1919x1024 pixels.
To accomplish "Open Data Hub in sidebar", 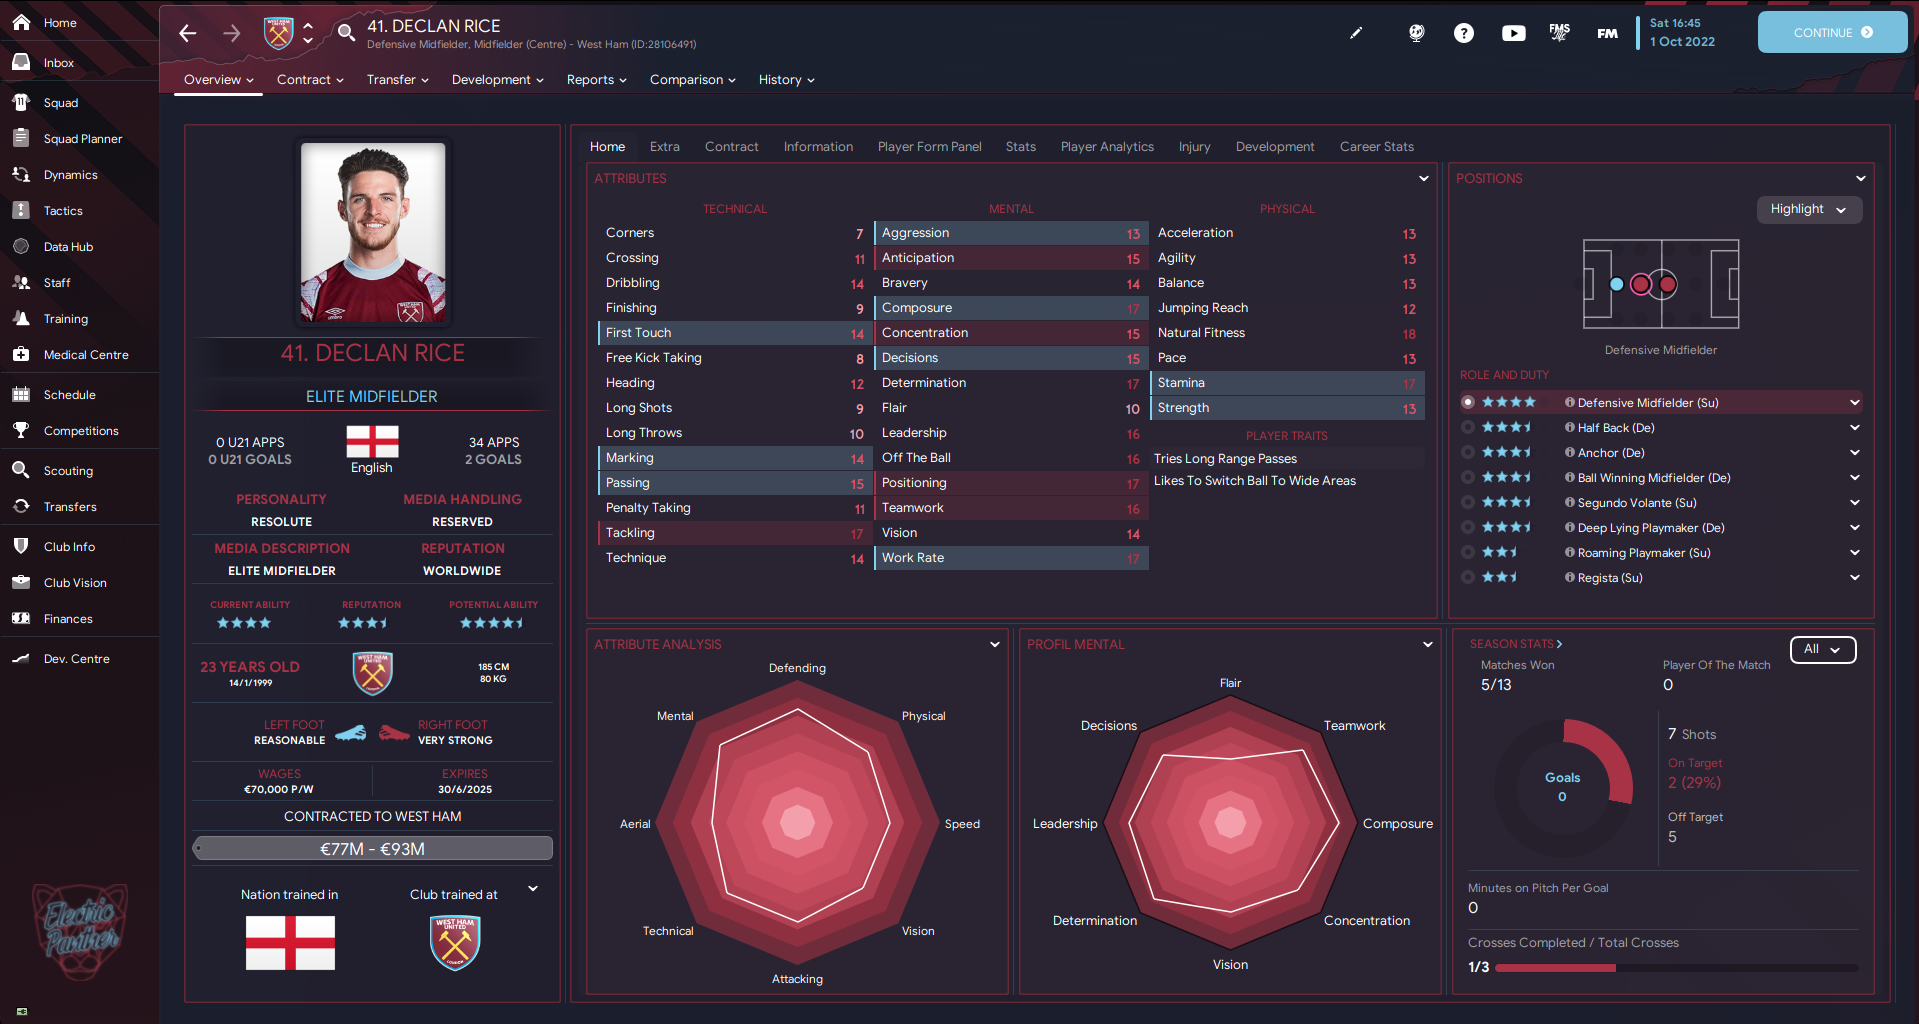I will (x=68, y=247).
